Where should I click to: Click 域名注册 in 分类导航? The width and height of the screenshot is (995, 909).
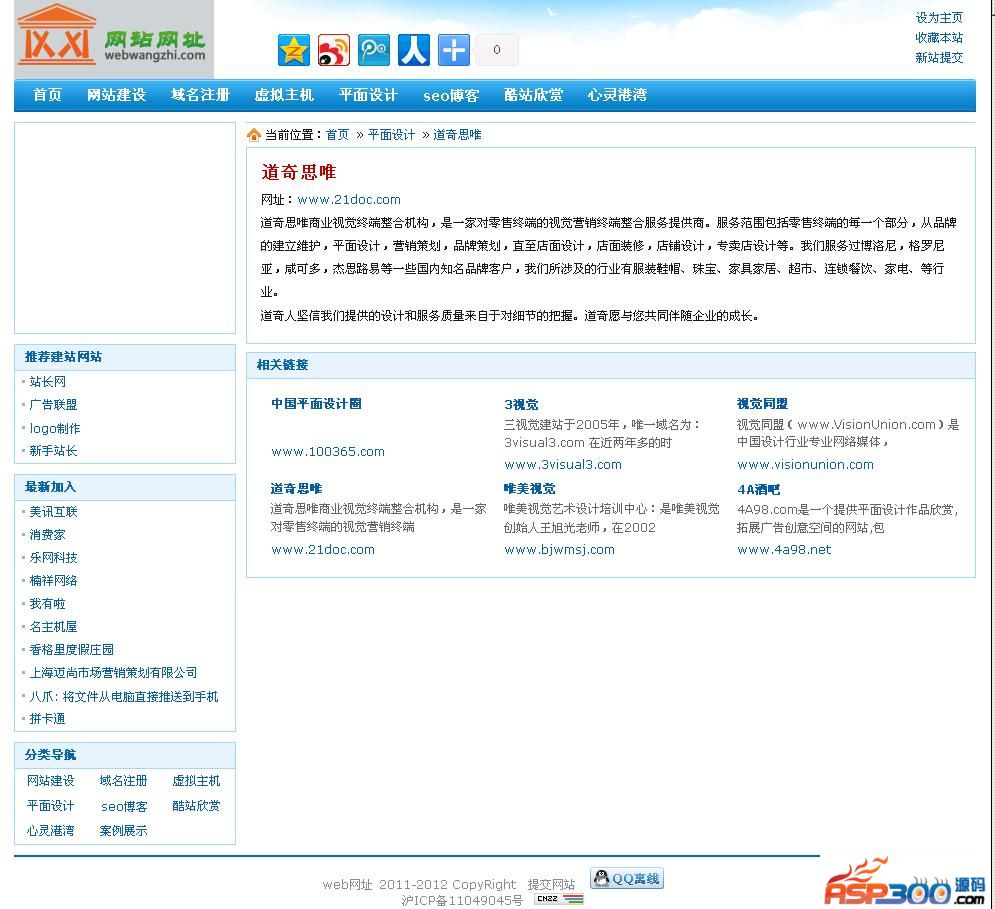123,780
